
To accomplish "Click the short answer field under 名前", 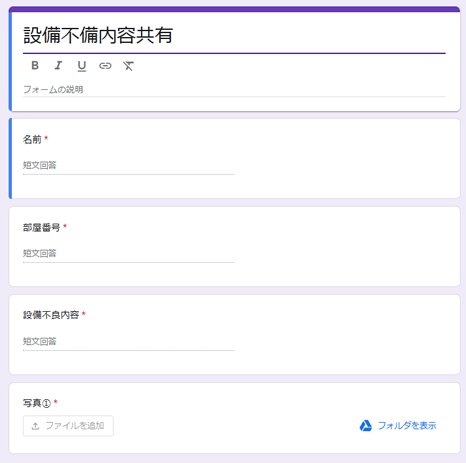I will pyautogui.click(x=129, y=166).
